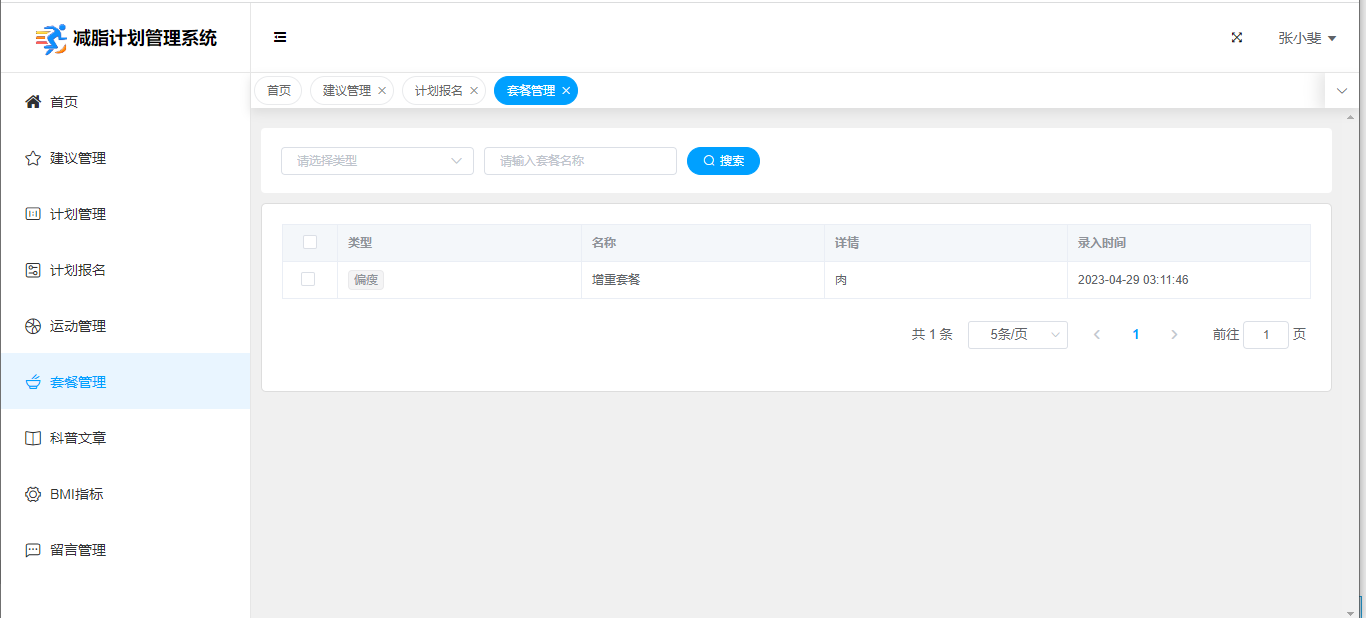Click the home icon in sidebar

[x=33, y=101]
